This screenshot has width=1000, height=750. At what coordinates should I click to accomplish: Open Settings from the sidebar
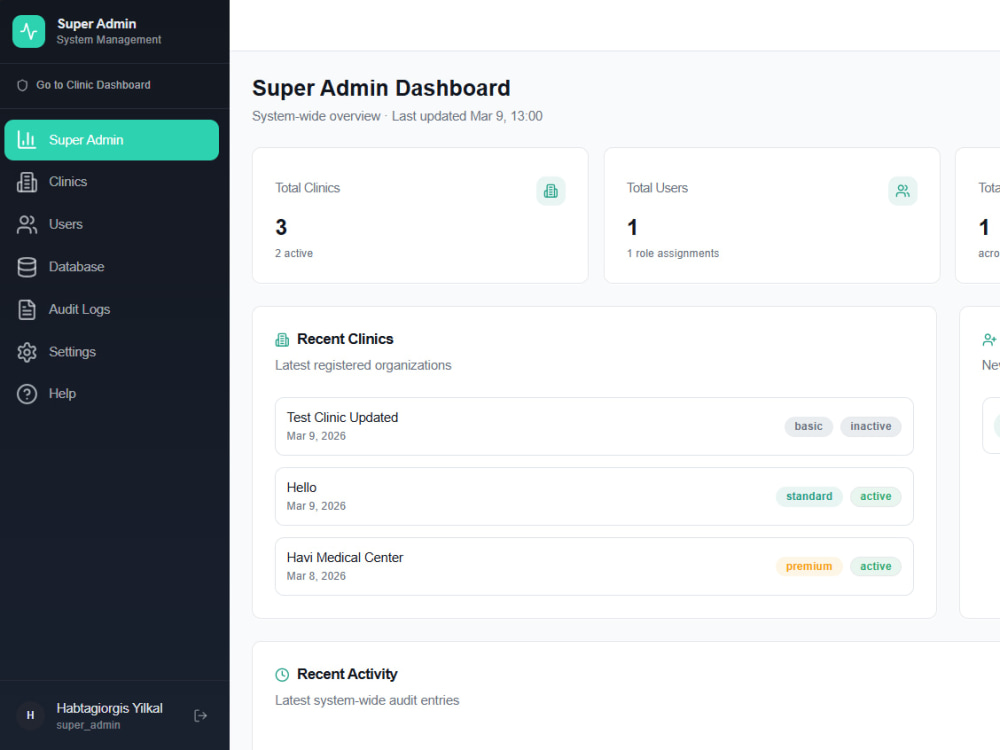(112, 352)
